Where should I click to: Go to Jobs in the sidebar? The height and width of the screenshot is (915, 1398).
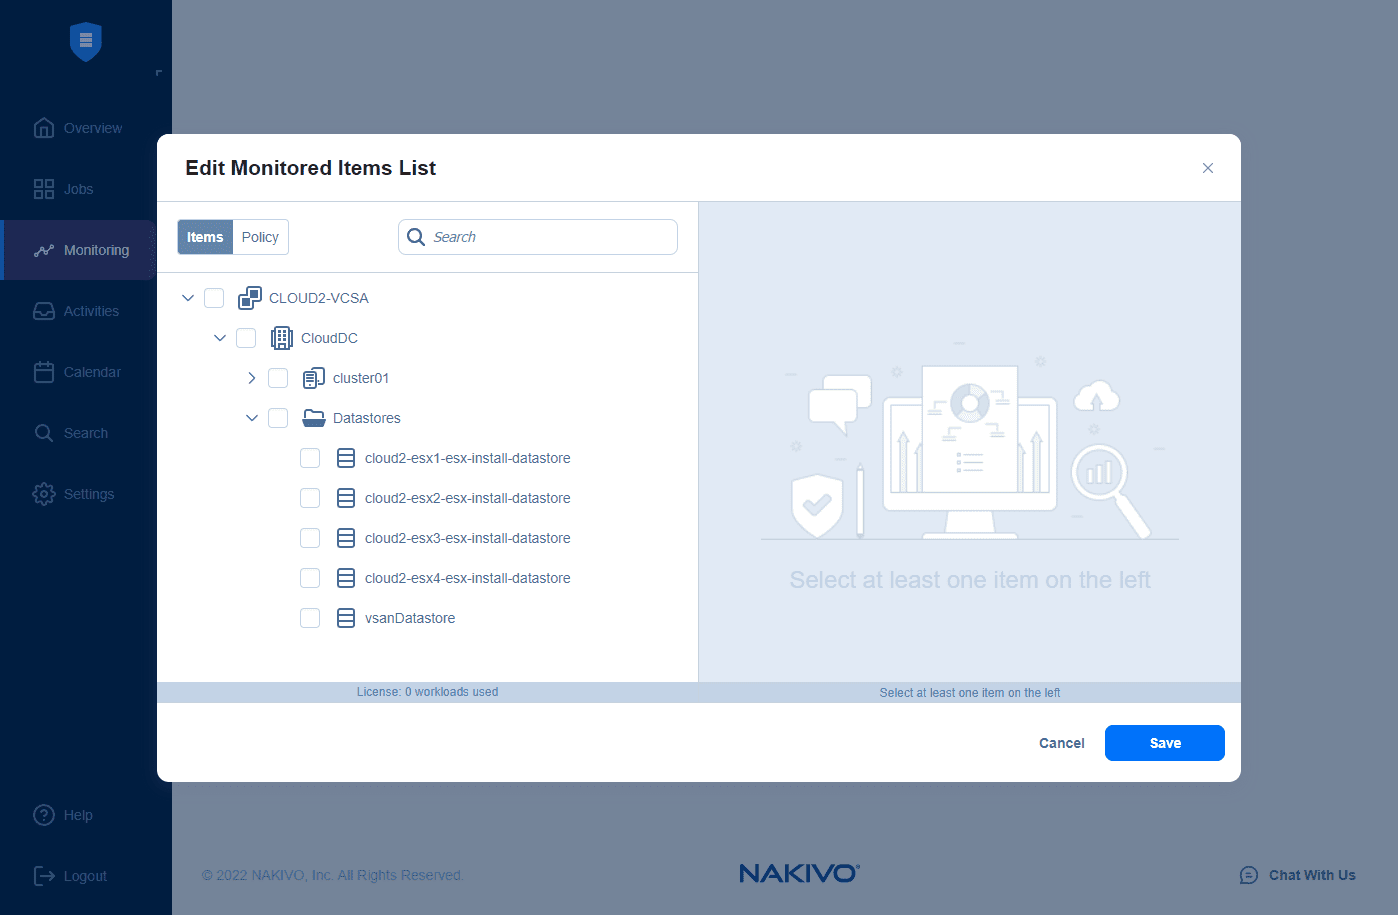78,189
